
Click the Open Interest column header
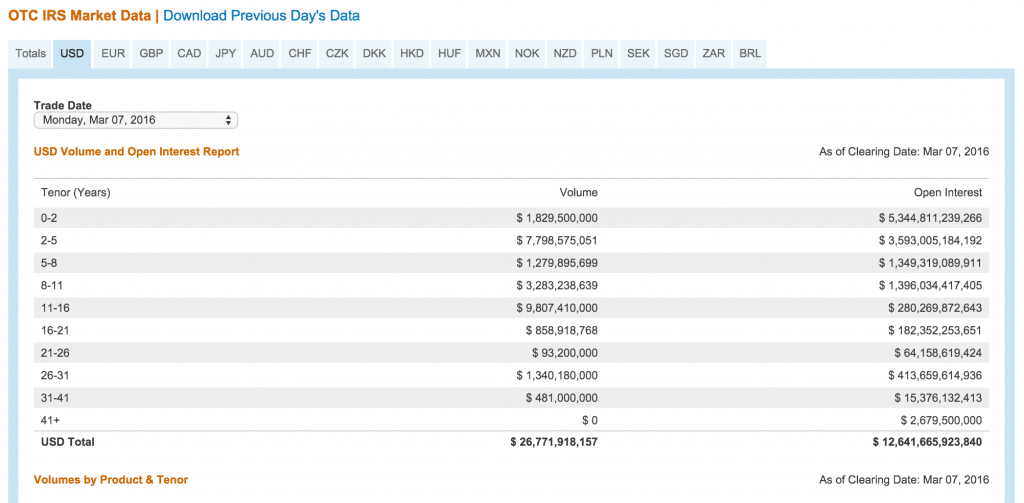pos(947,192)
